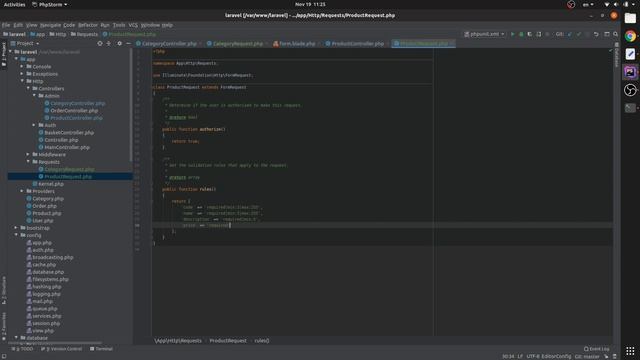This screenshot has height=360, width=640.
Task: Open the Tools menu
Action: pyautogui.click(x=119, y=25)
